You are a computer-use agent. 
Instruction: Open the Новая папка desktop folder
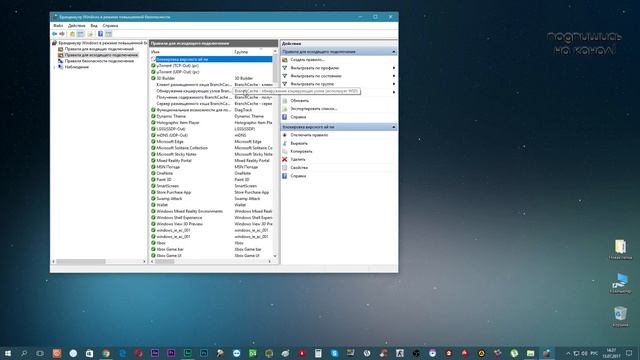tap(620, 249)
